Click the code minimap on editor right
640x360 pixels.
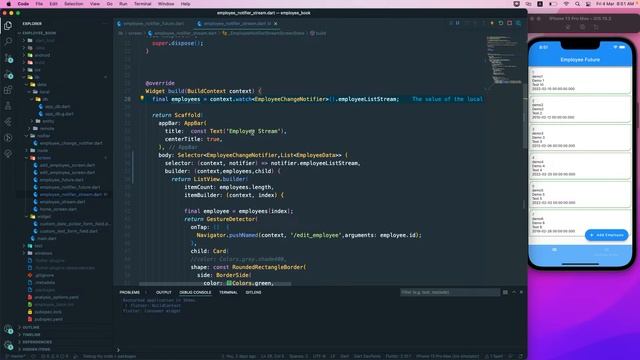click(x=504, y=60)
